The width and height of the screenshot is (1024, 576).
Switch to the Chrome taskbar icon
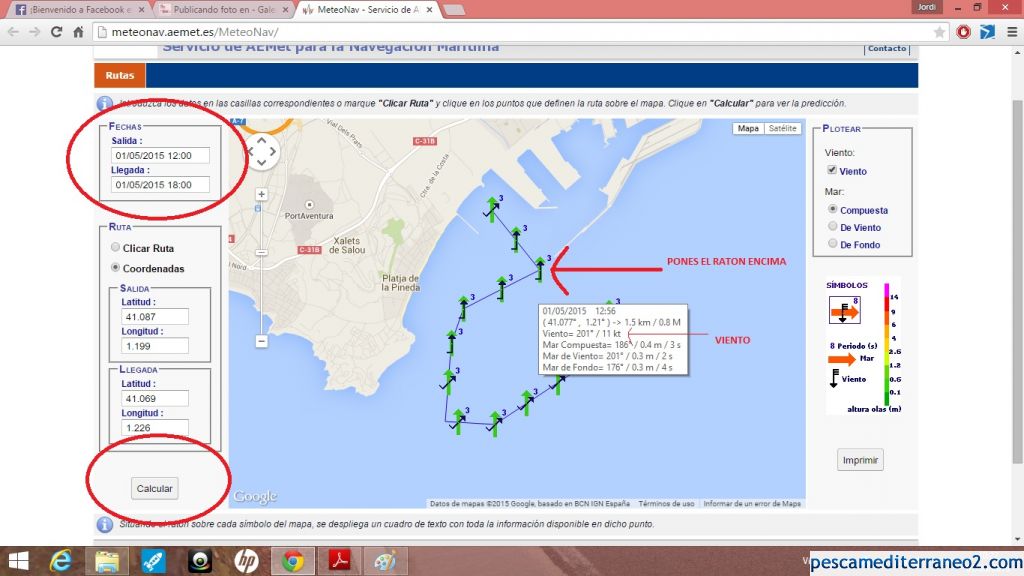293,561
